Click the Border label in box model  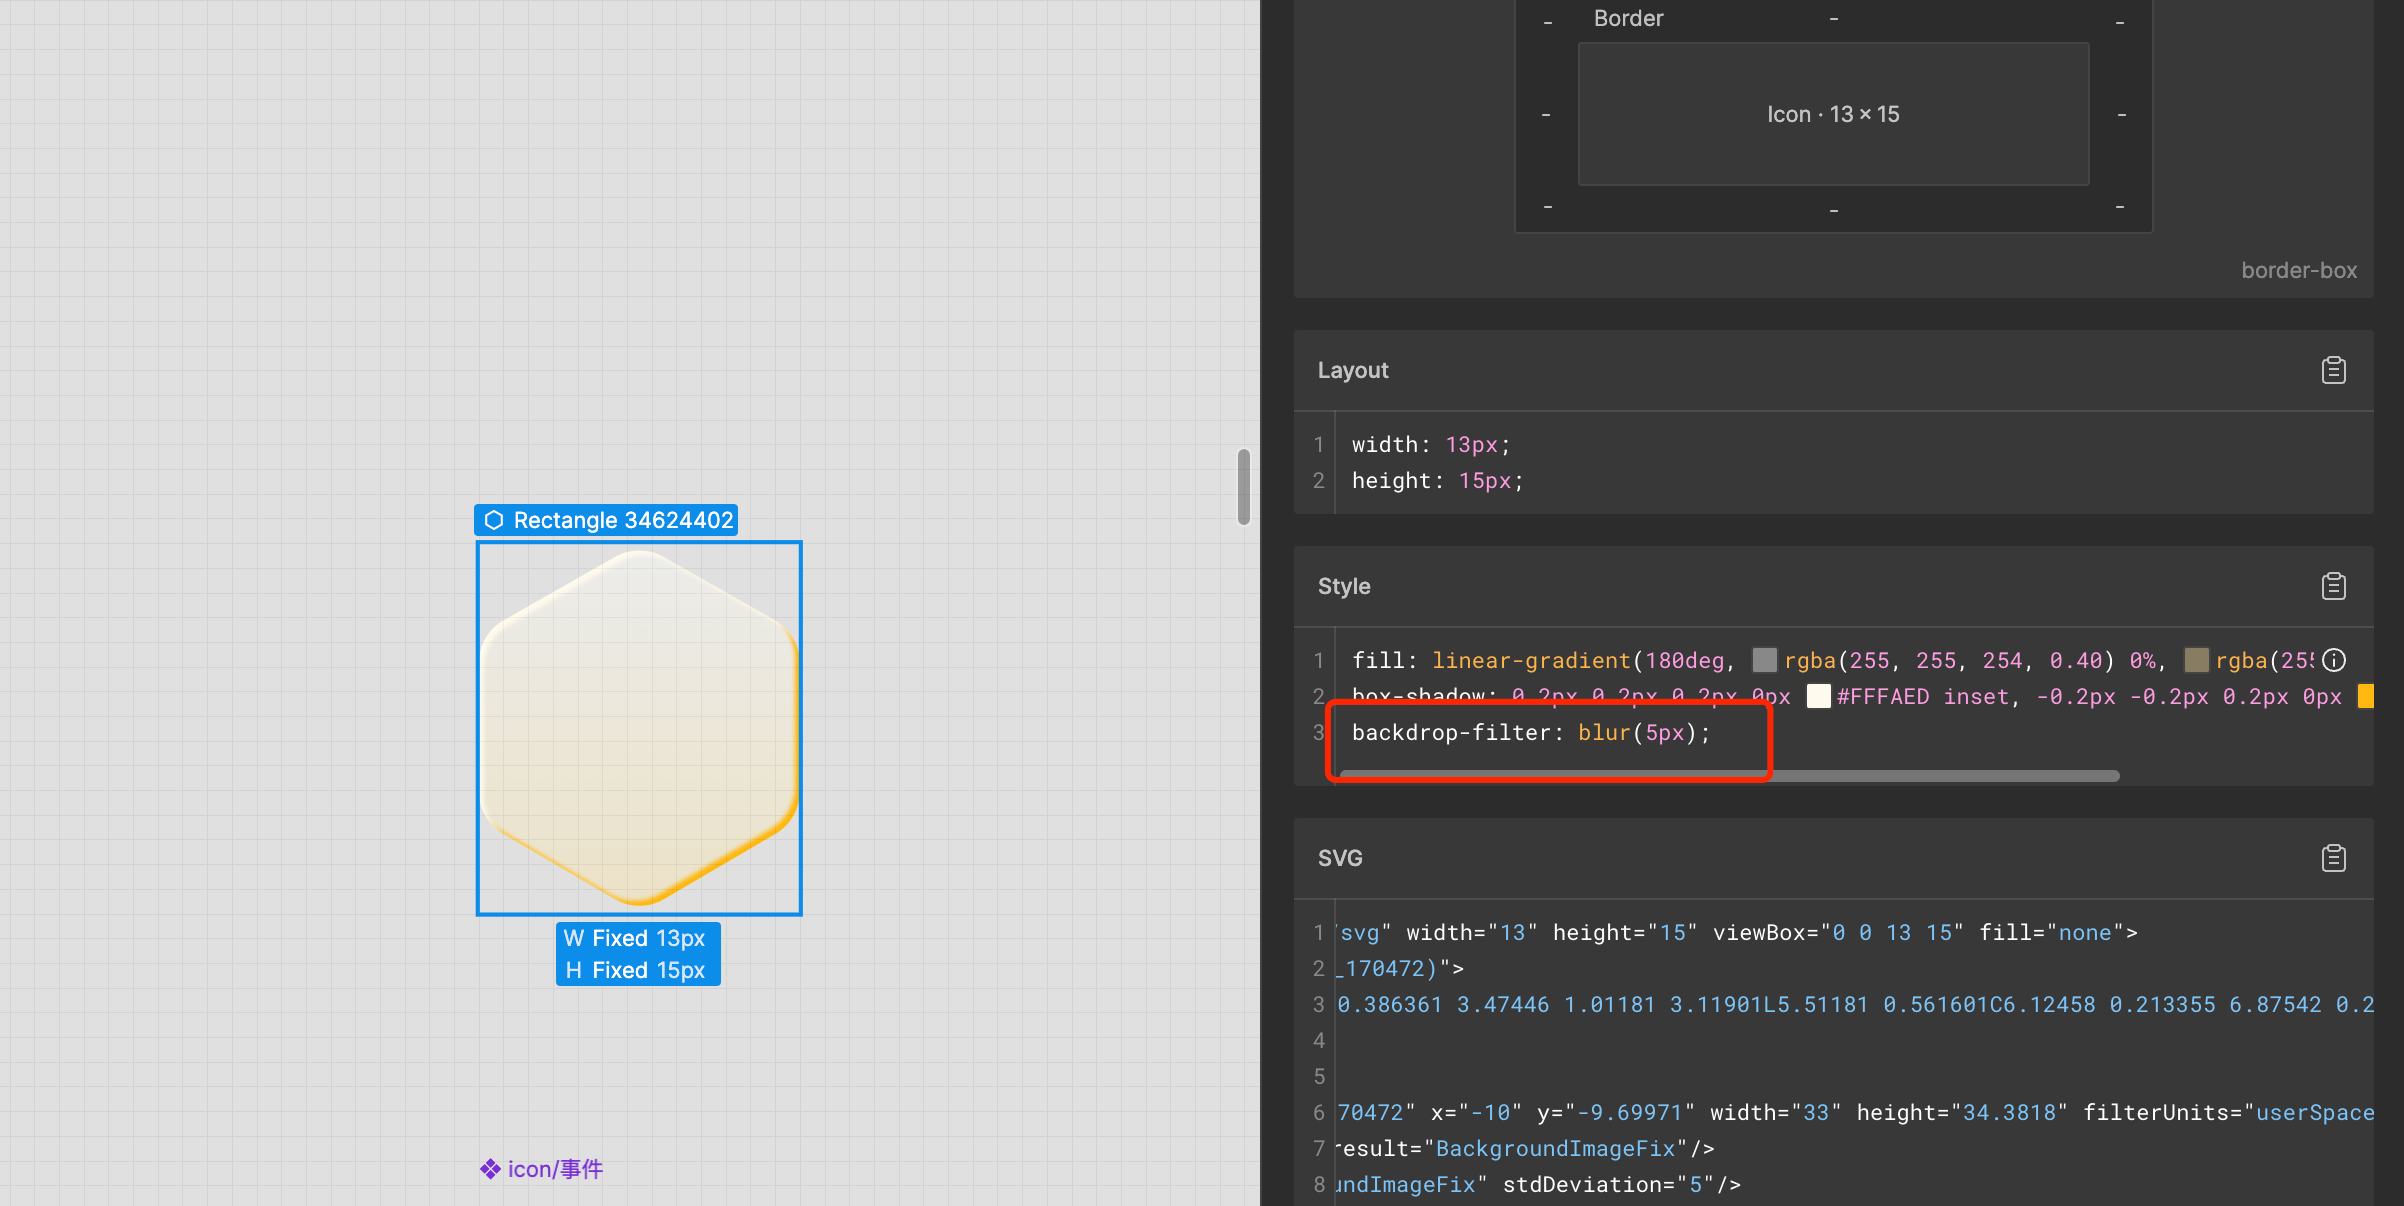(x=1628, y=18)
